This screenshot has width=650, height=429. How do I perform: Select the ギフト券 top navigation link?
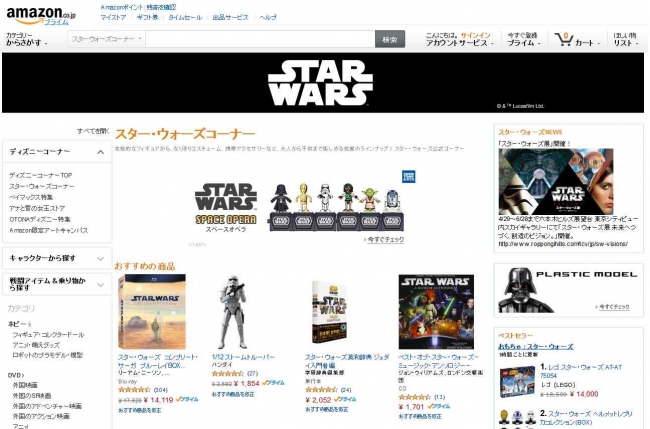coord(147,17)
